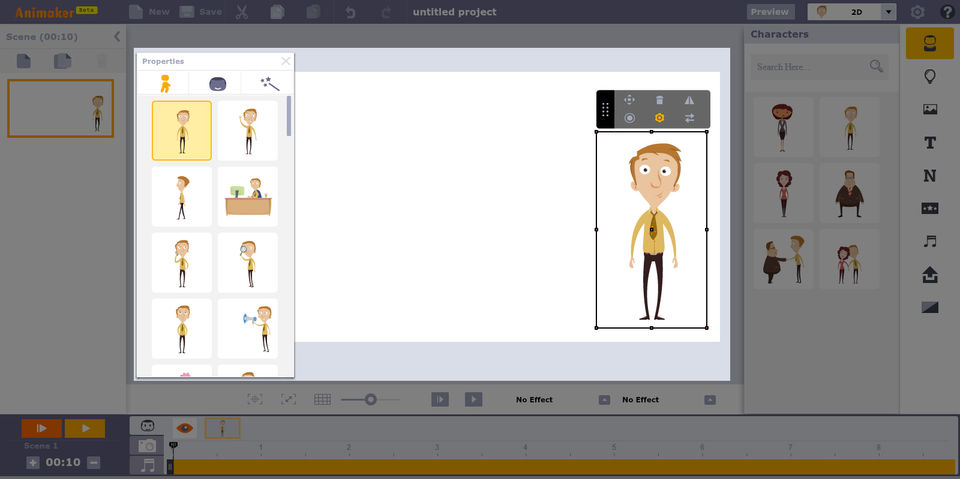Open the 2D character style dropdown
This screenshot has width=960, height=479.
coord(889,12)
